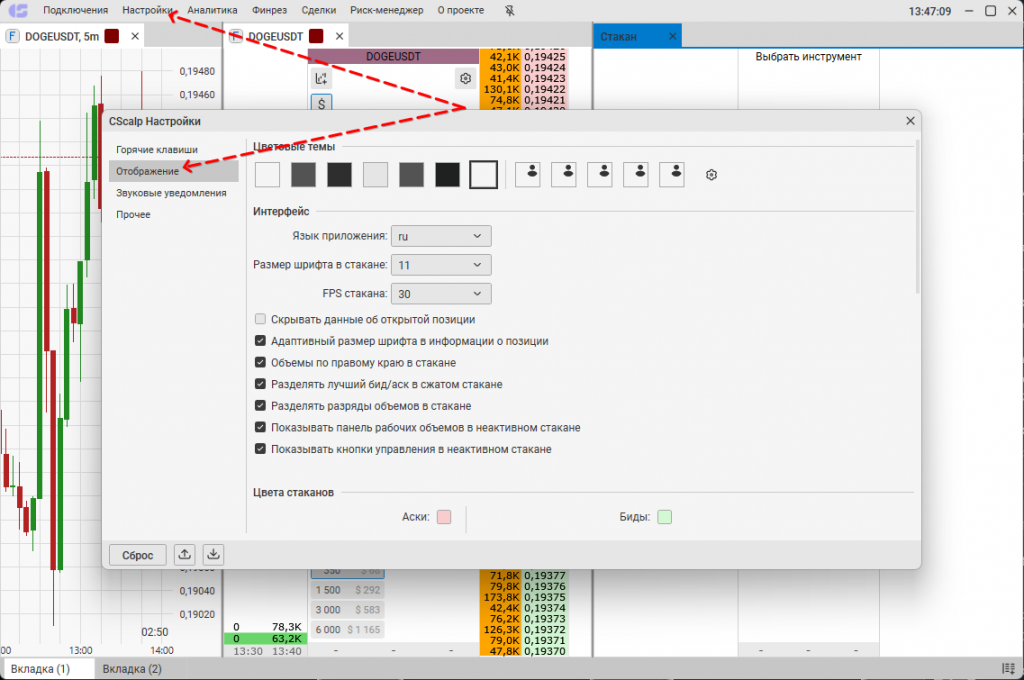1024x680 pixels.
Task: Pick the Аски color swatch
Action: point(444,517)
